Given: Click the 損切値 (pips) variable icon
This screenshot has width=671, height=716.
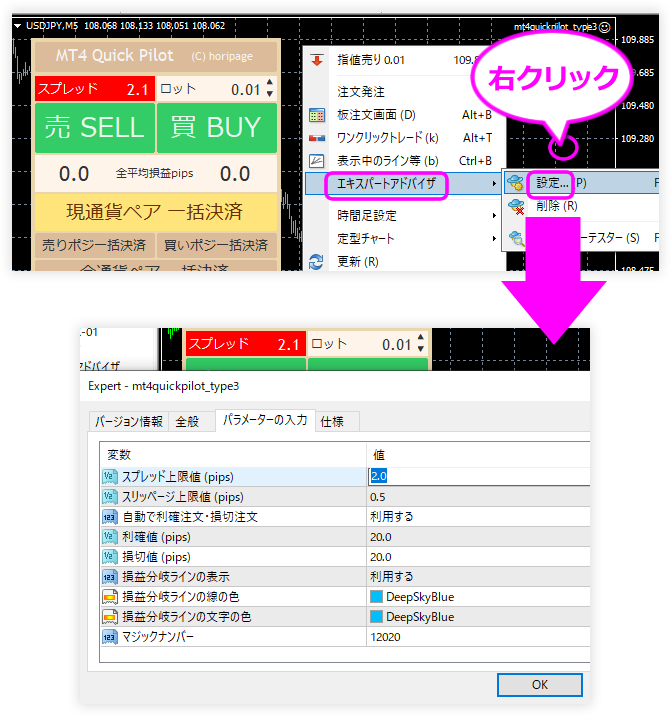Looking at the screenshot, I should [x=110, y=557].
